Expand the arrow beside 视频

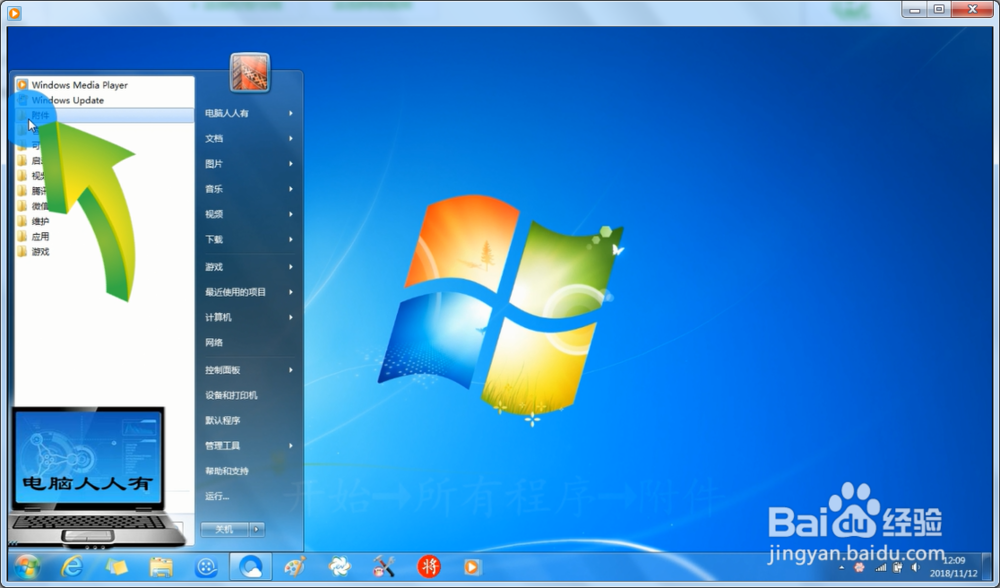click(291, 214)
